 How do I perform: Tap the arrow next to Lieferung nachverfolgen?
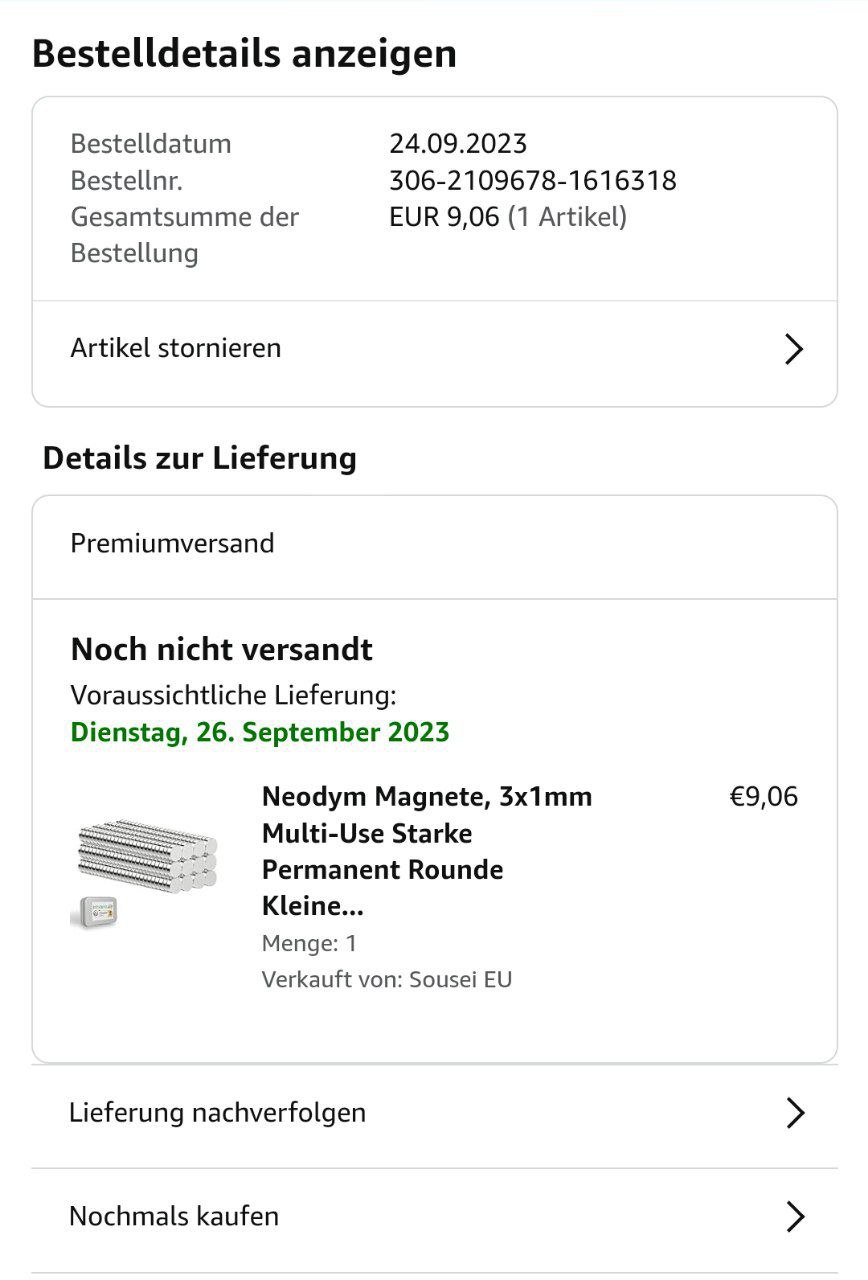pos(795,1113)
